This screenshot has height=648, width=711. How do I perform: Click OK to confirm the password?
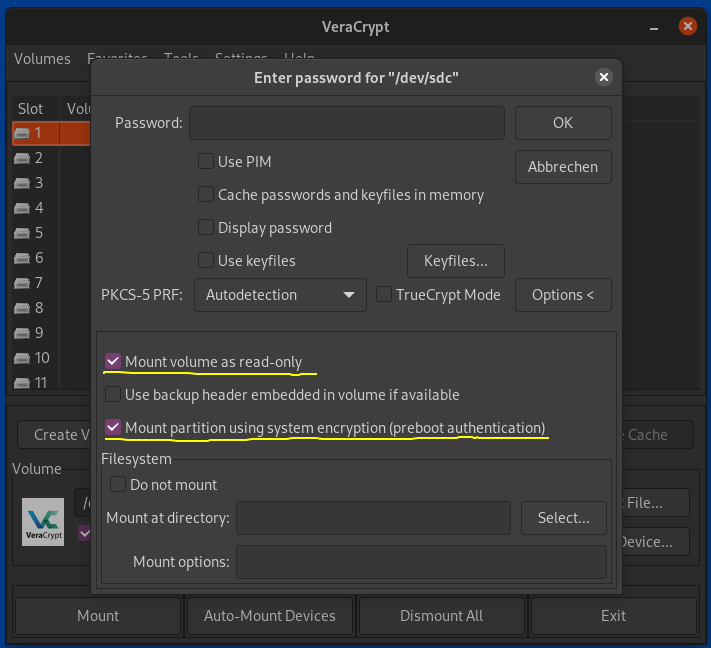point(563,123)
